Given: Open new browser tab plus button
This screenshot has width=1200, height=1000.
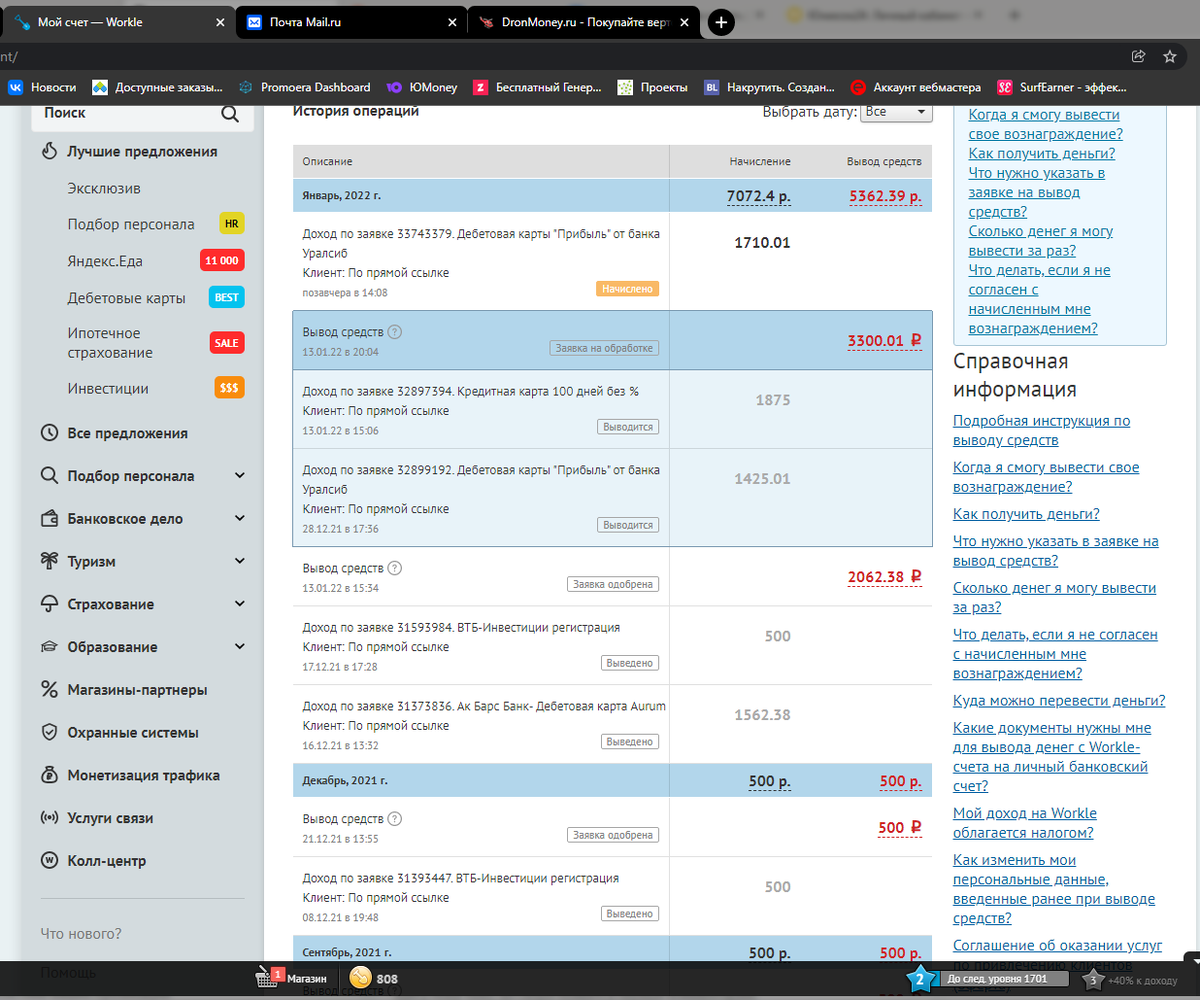Looking at the screenshot, I should 721,22.
